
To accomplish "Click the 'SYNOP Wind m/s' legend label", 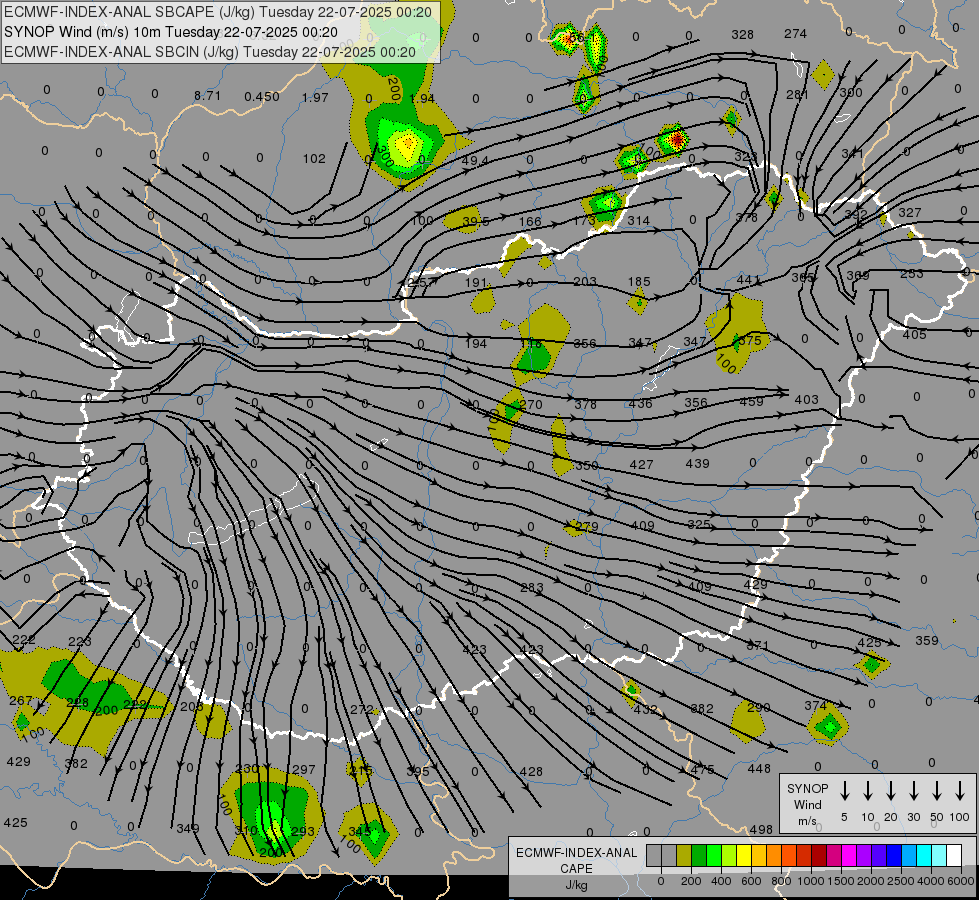I will (807, 804).
